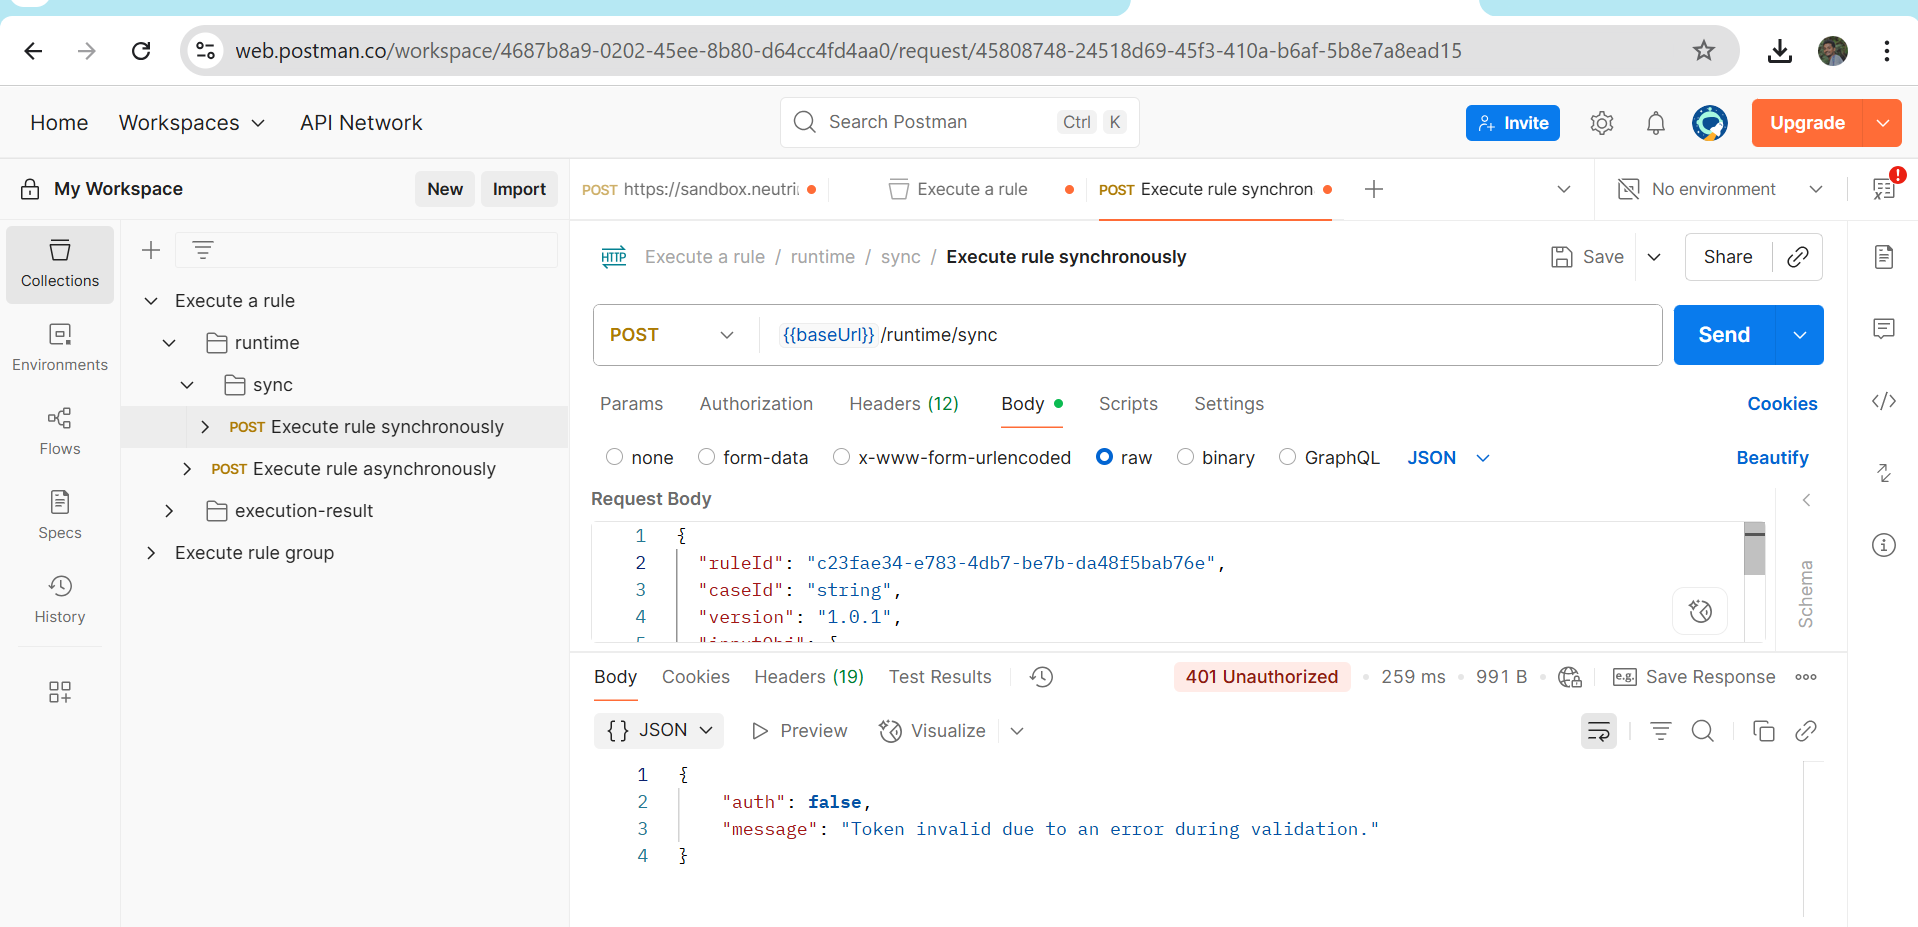
Task: Copy the response body with copy icon
Action: [x=1764, y=731]
